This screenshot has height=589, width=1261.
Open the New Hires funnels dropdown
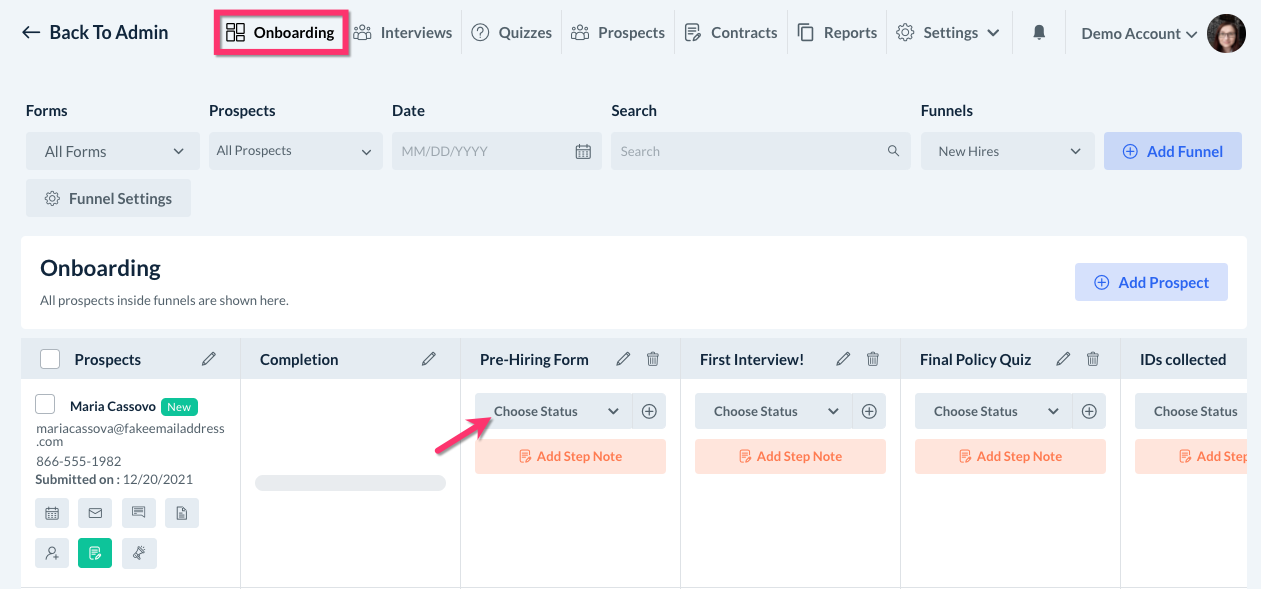(x=1008, y=152)
